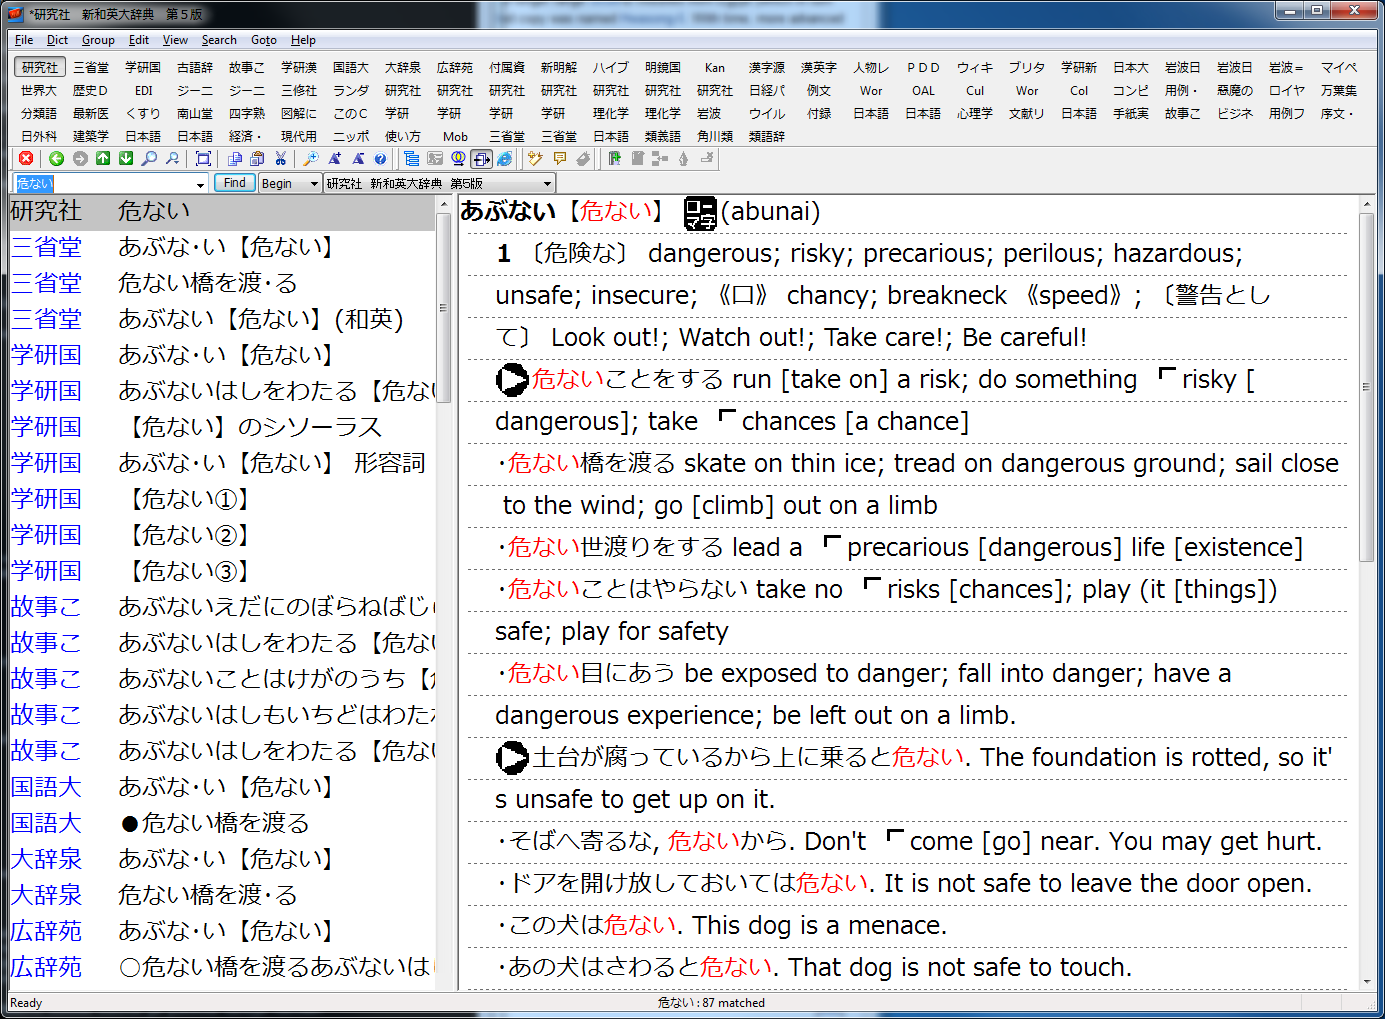The width and height of the screenshot is (1385, 1019).
Task: Click the red stop/cancel icon in toolbar
Action: tap(26, 159)
